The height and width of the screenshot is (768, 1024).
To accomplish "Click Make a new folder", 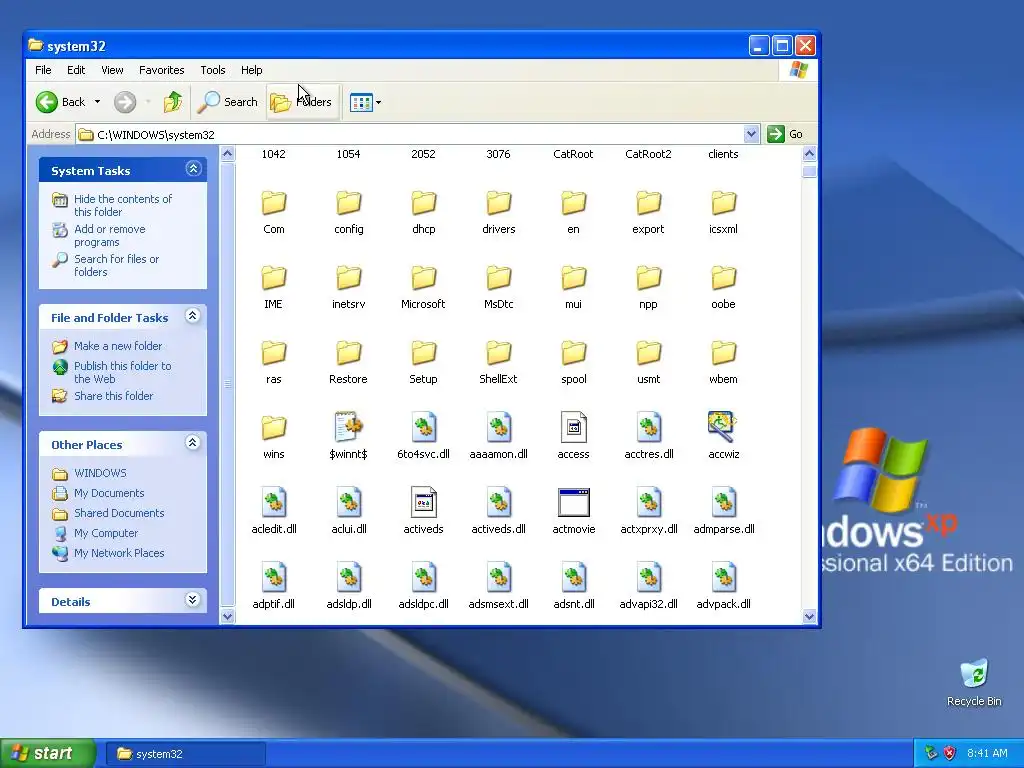I will 118,346.
